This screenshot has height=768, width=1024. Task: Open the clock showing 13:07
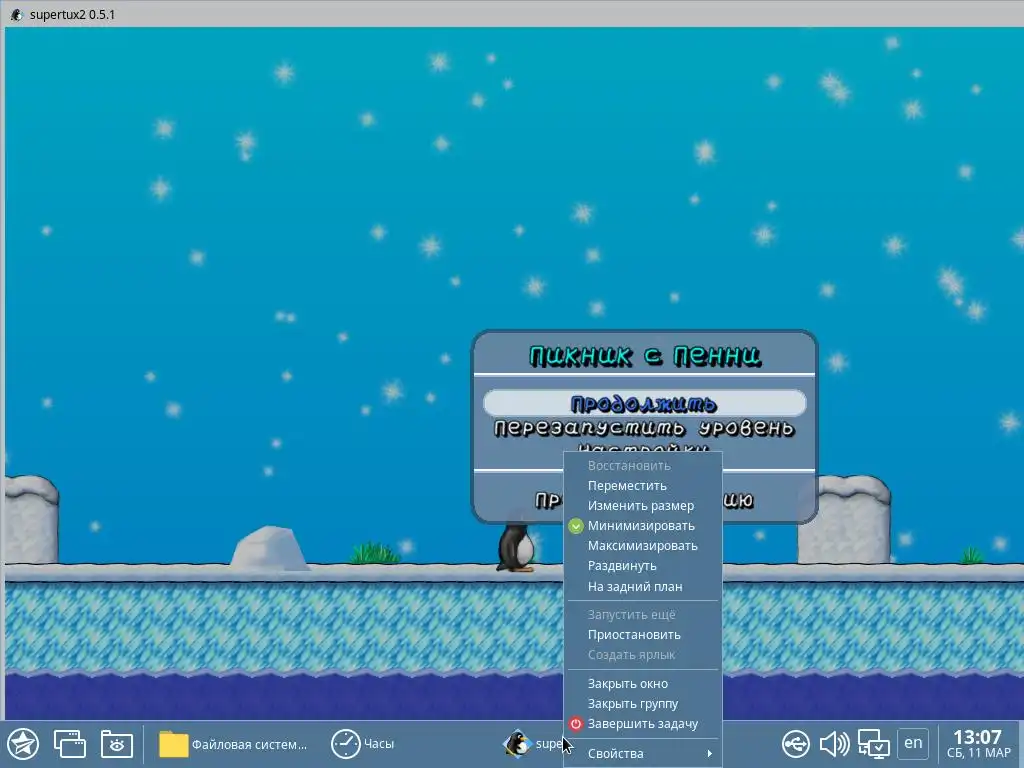click(978, 744)
